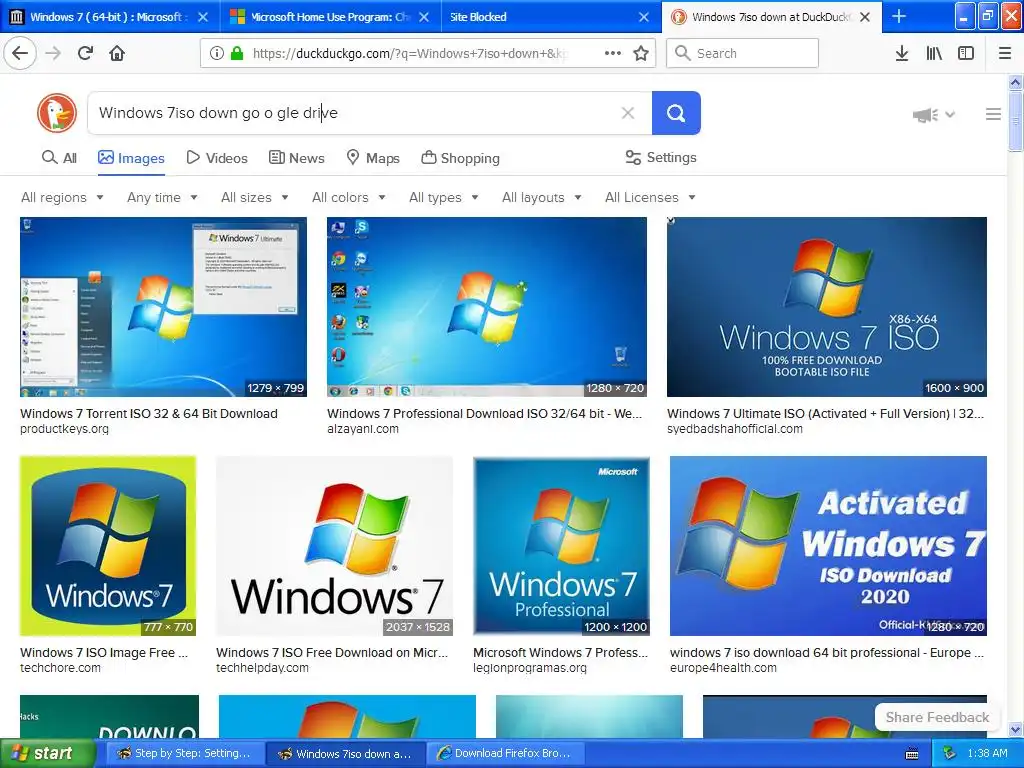Open page actions three-dot menu
Image resolution: width=1024 pixels, height=768 pixels.
(x=613, y=53)
